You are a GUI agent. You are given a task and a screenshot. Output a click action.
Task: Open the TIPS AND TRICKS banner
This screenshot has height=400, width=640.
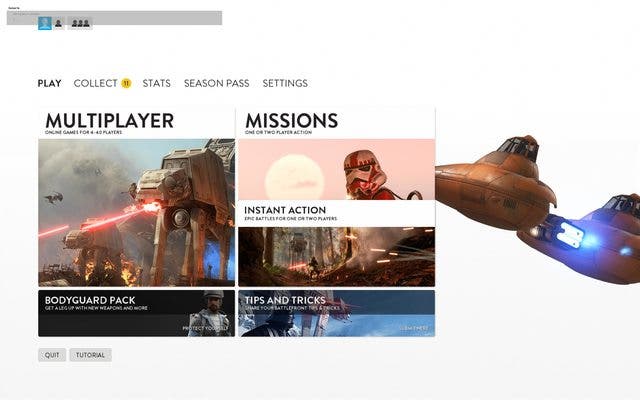pyautogui.click(x=337, y=313)
